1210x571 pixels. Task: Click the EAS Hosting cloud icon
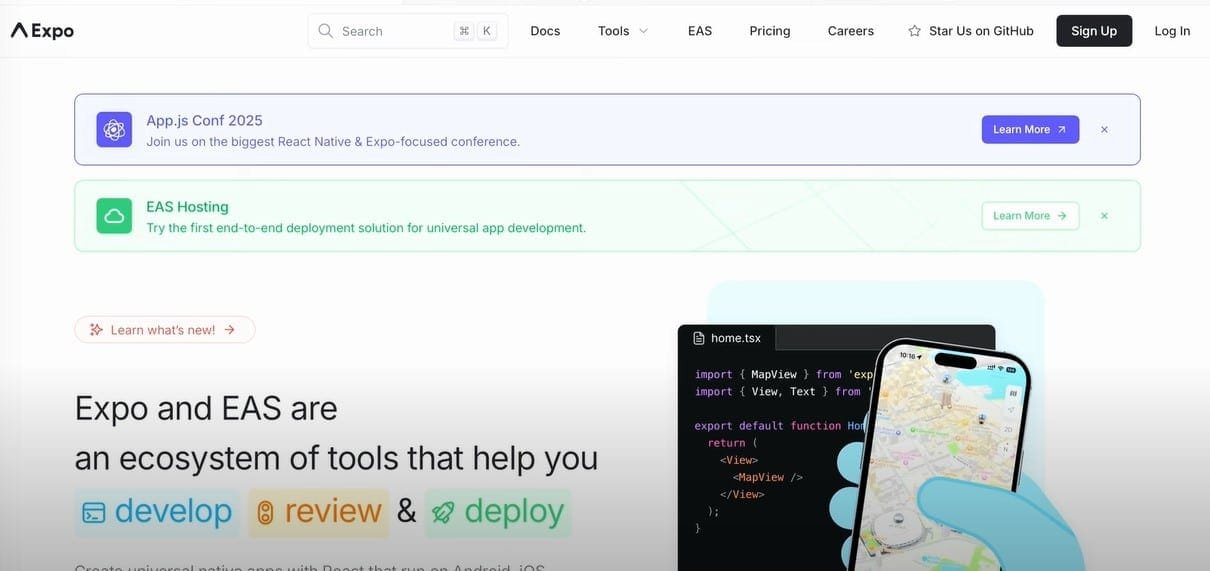114,216
